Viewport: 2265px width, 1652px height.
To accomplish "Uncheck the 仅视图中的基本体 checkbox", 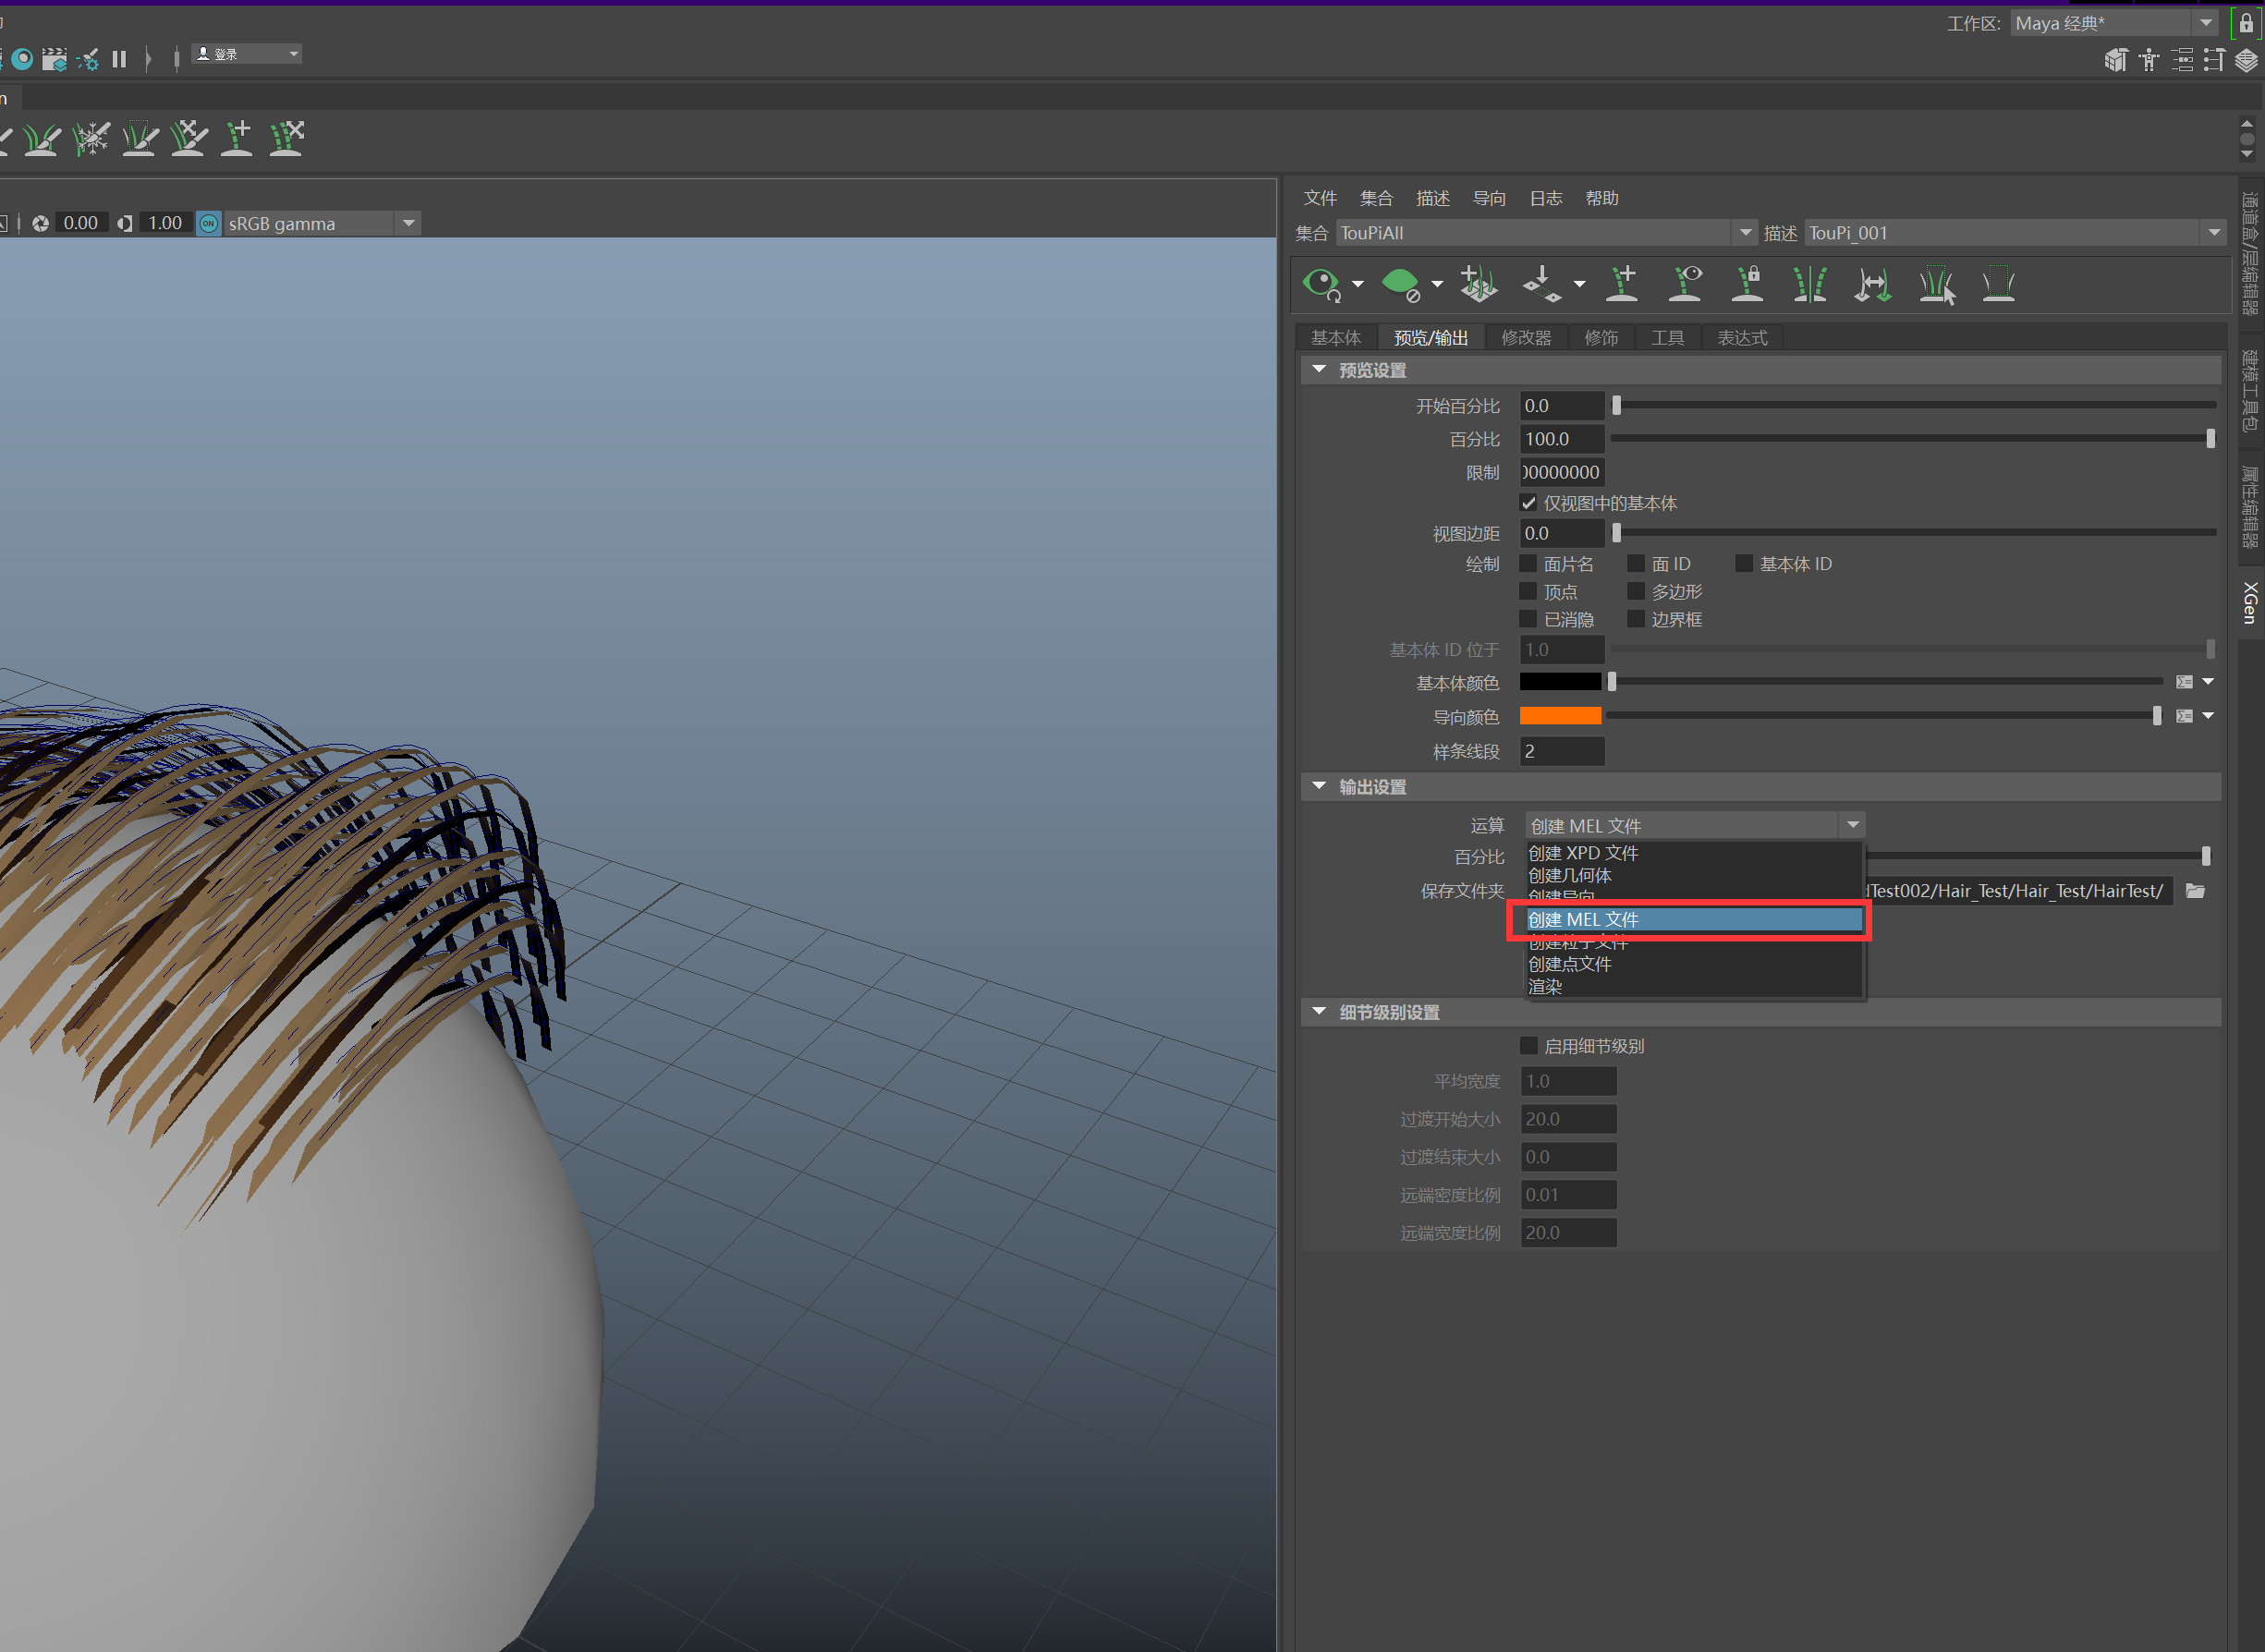I will [1528, 503].
